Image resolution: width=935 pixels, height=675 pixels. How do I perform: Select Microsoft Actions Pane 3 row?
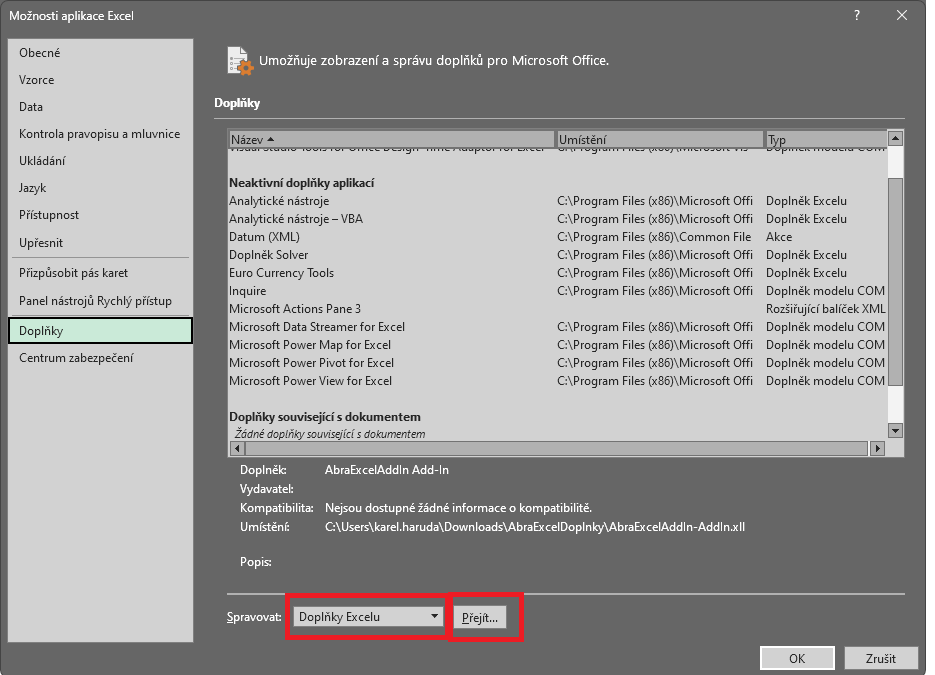click(557, 309)
